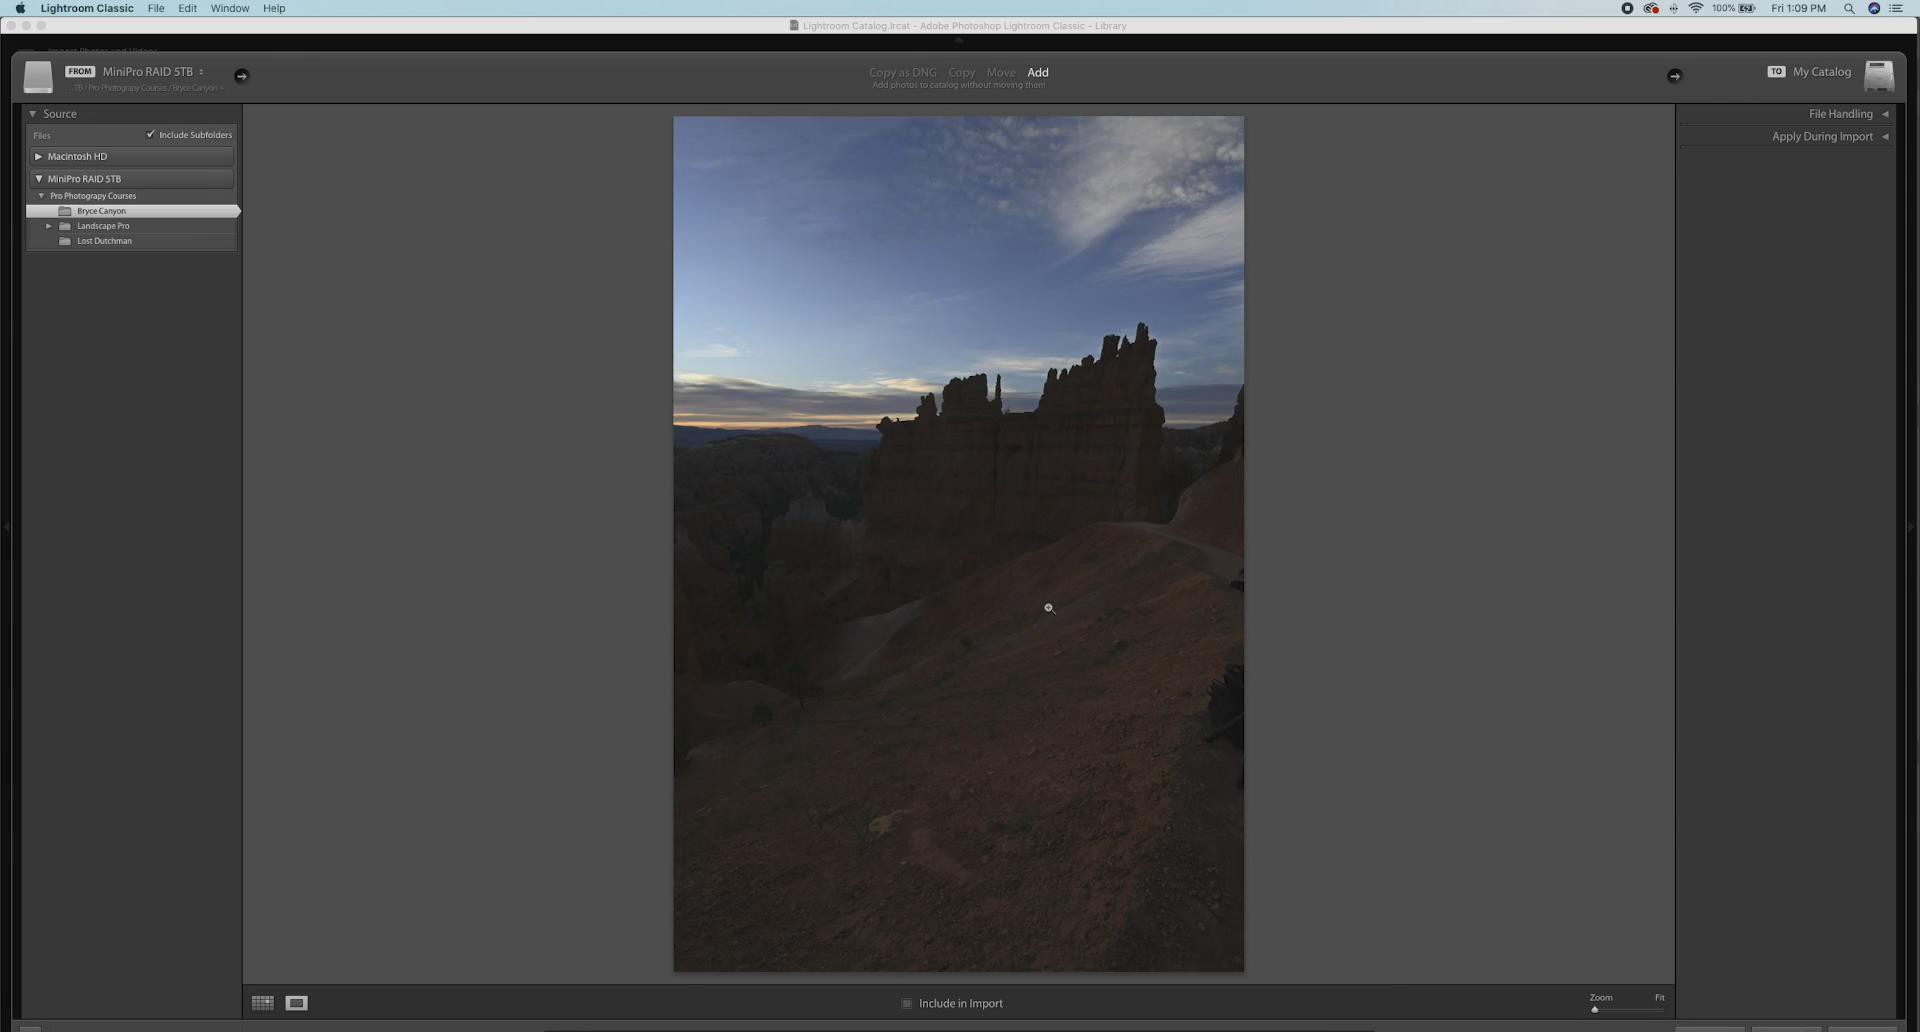Switch to loupe view
Image resolution: width=1920 pixels, height=1032 pixels.
point(297,1003)
